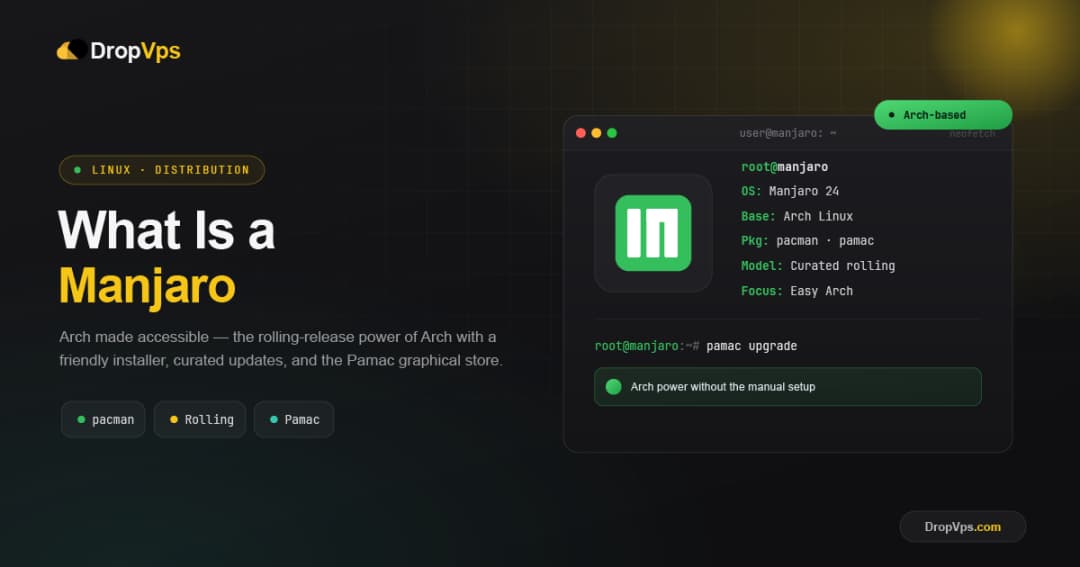This screenshot has height=567, width=1080.
Task: Click the yellow 'Manjaro' headline word
Action: point(147,286)
